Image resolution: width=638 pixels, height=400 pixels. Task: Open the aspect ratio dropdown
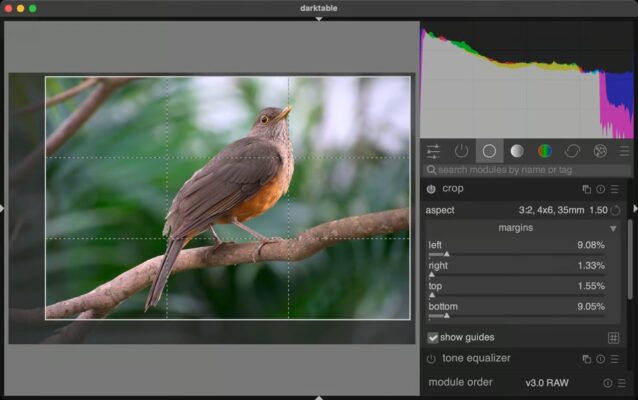562,210
